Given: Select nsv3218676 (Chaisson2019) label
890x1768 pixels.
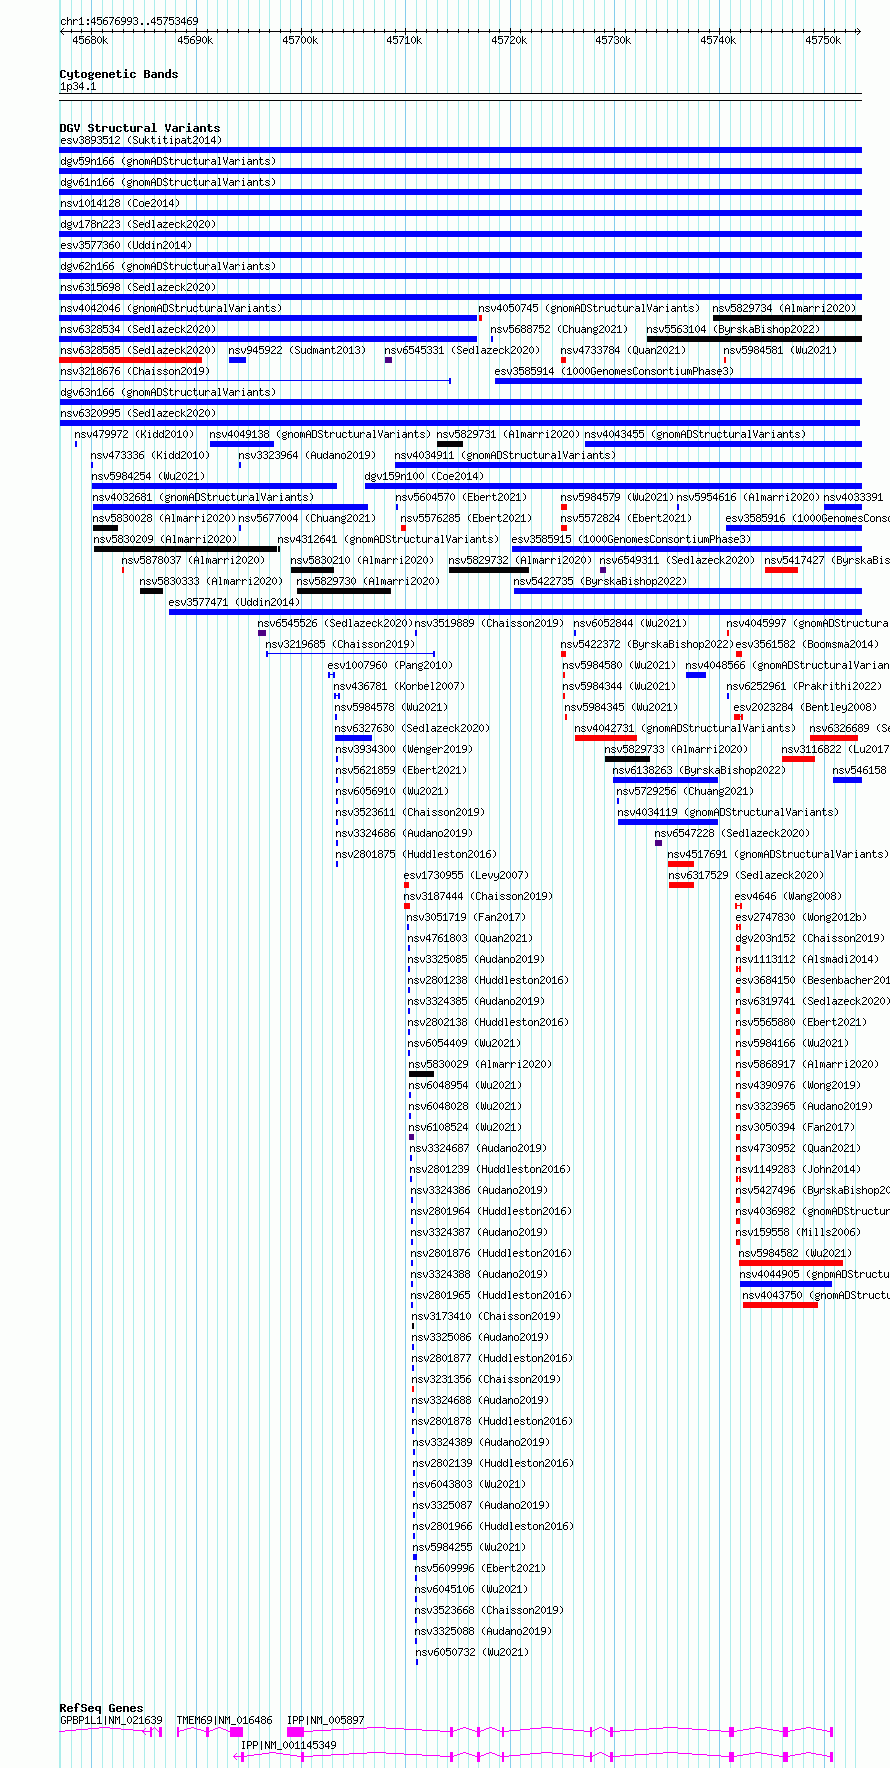Looking at the screenshot, I should click(135, 371).
